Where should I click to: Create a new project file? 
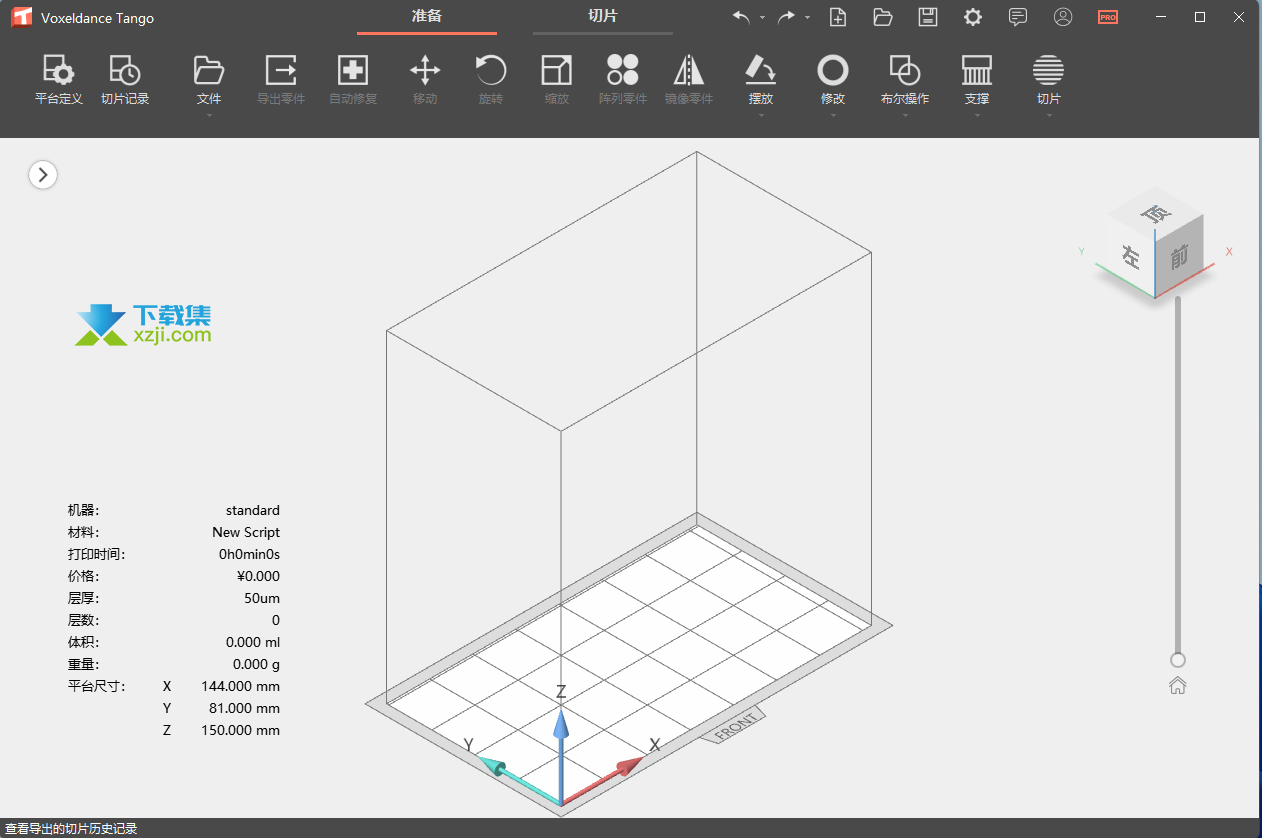pos(838,17)
